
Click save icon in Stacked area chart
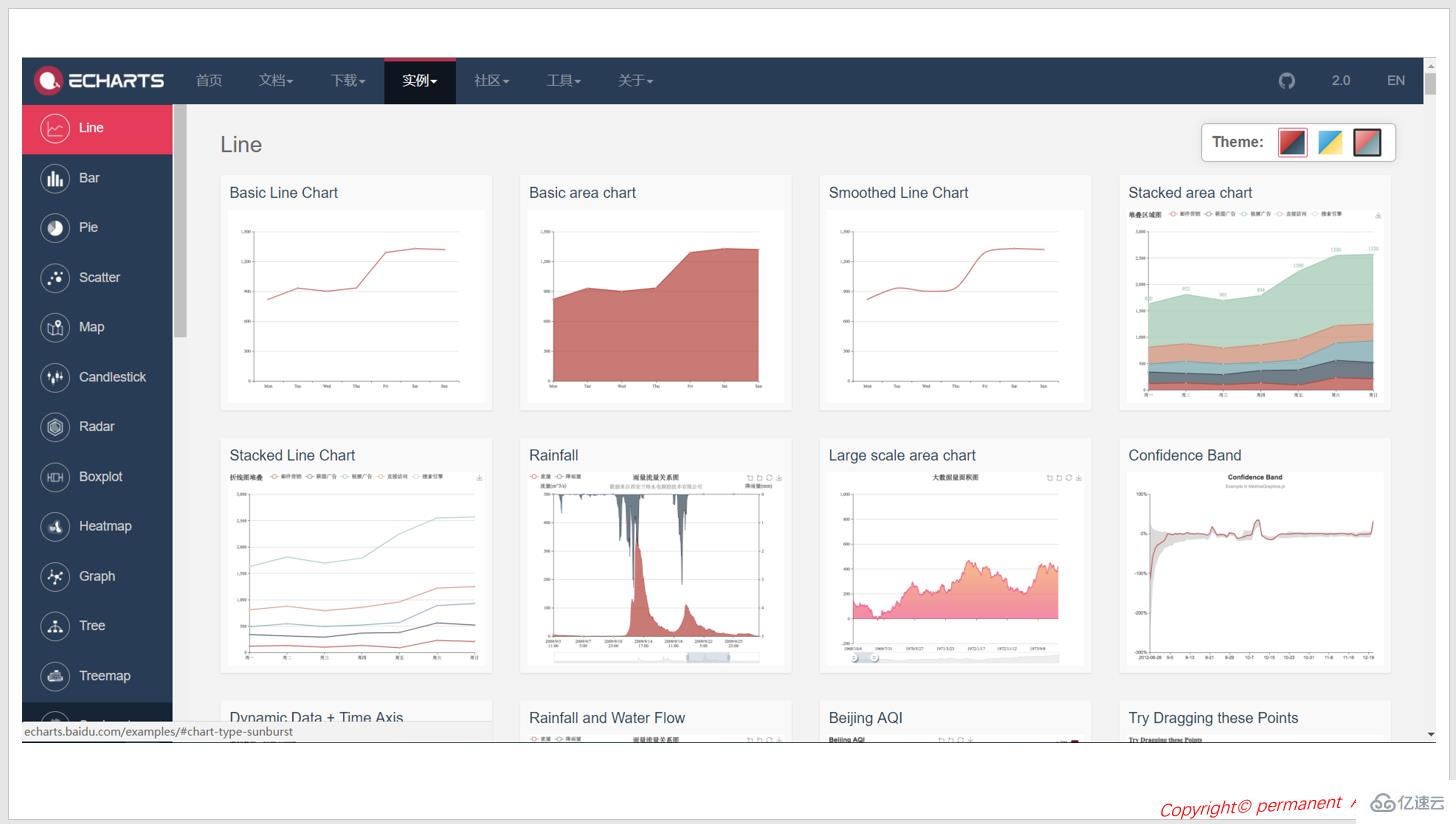click(x=1378, y=215)
